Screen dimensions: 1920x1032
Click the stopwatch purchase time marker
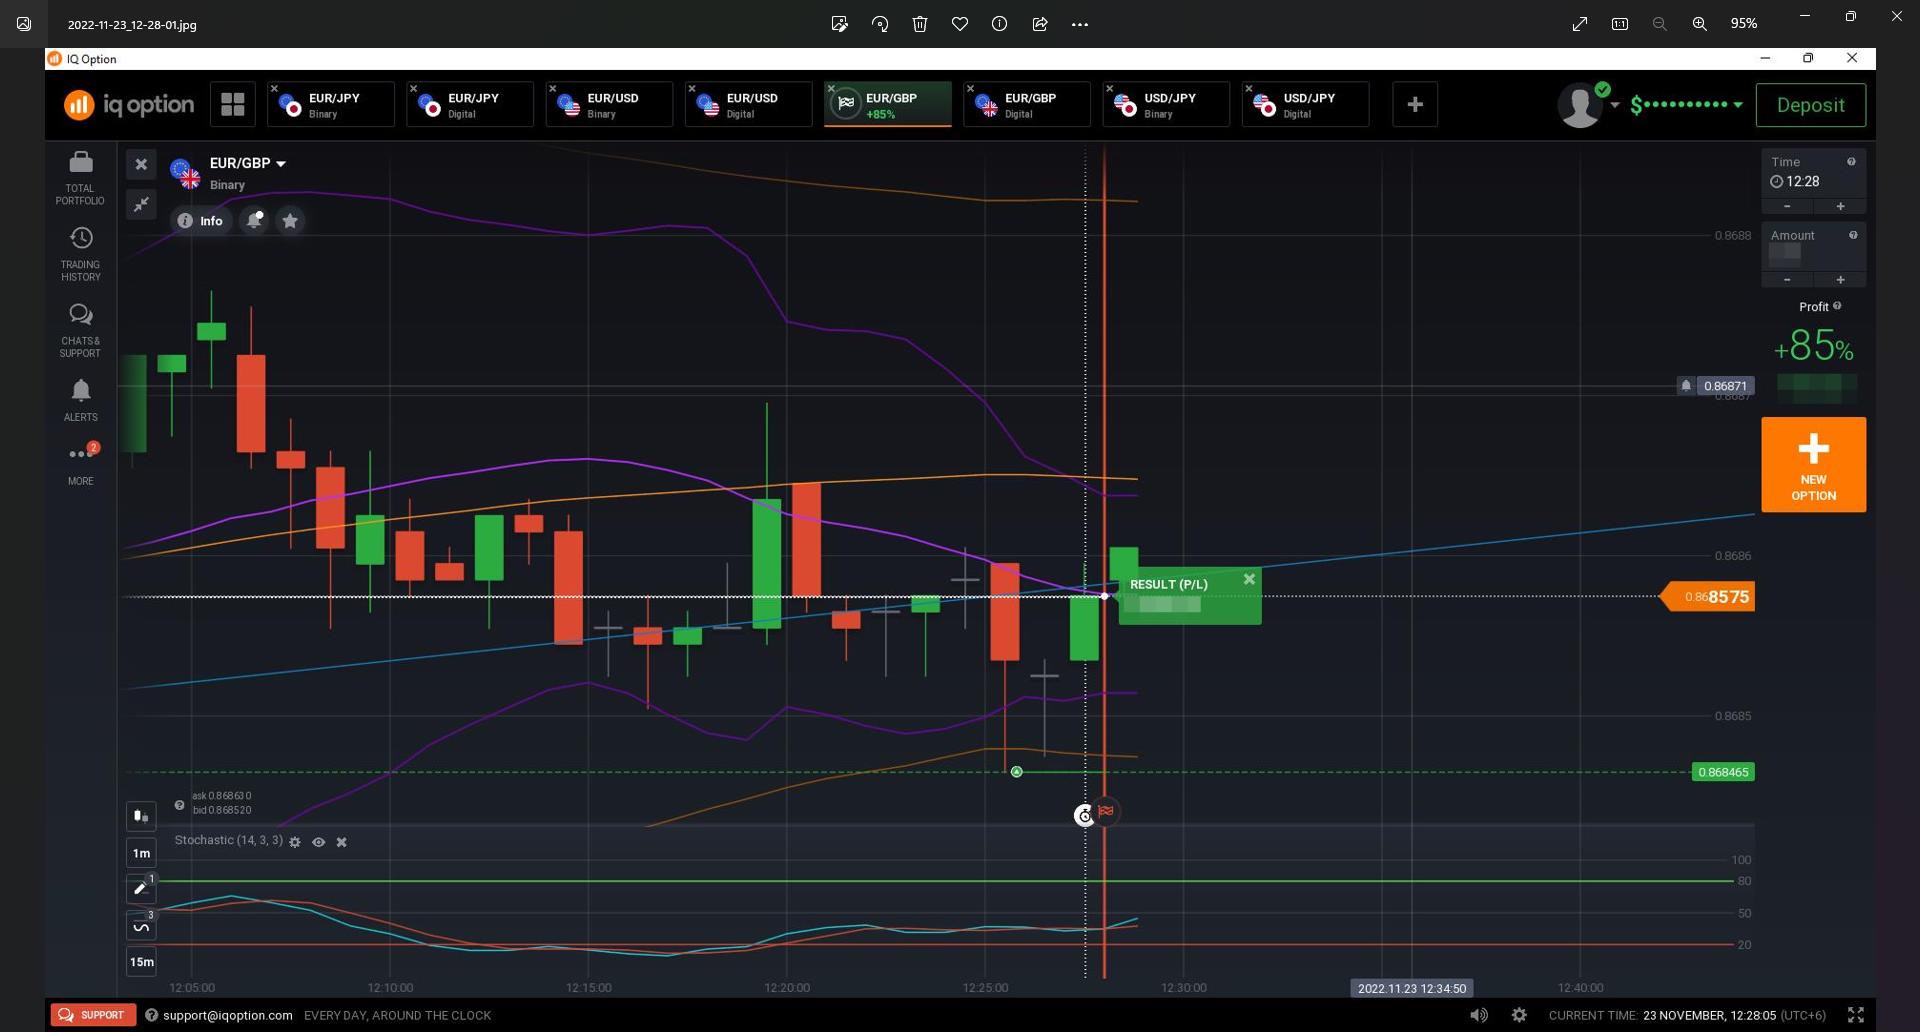[x=1084, y=816]
